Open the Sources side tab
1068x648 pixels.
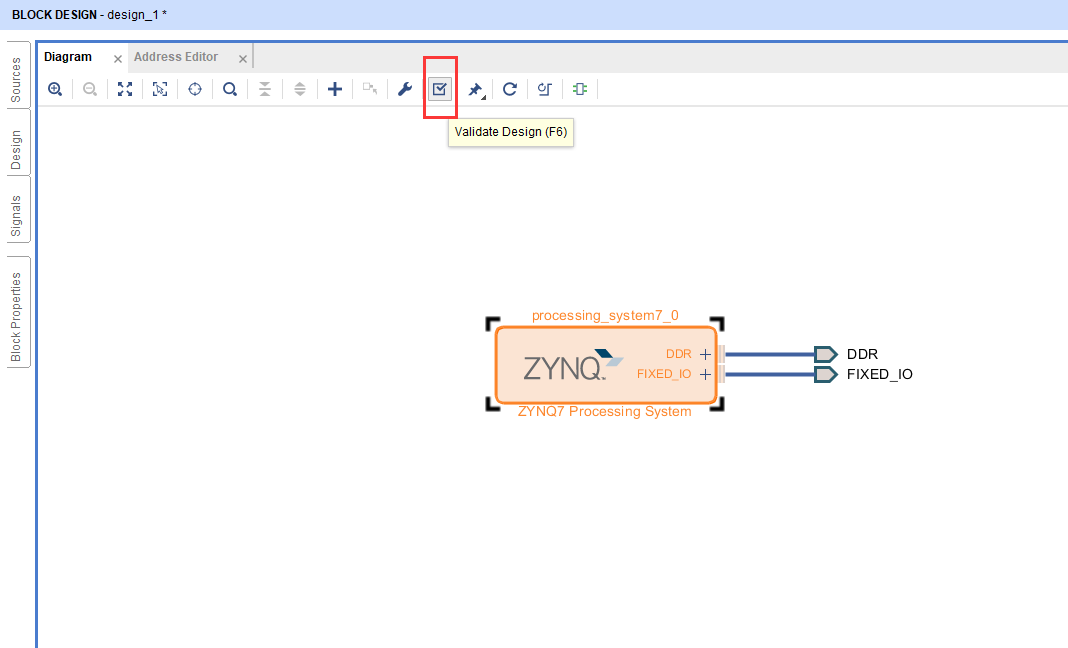[16, 77]
